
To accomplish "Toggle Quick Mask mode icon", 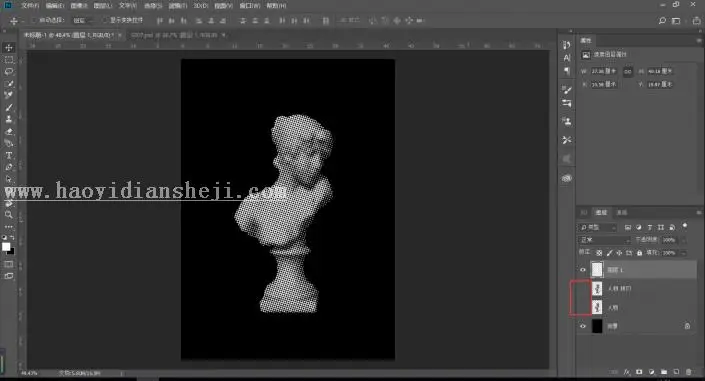I will tap(9, 264).
